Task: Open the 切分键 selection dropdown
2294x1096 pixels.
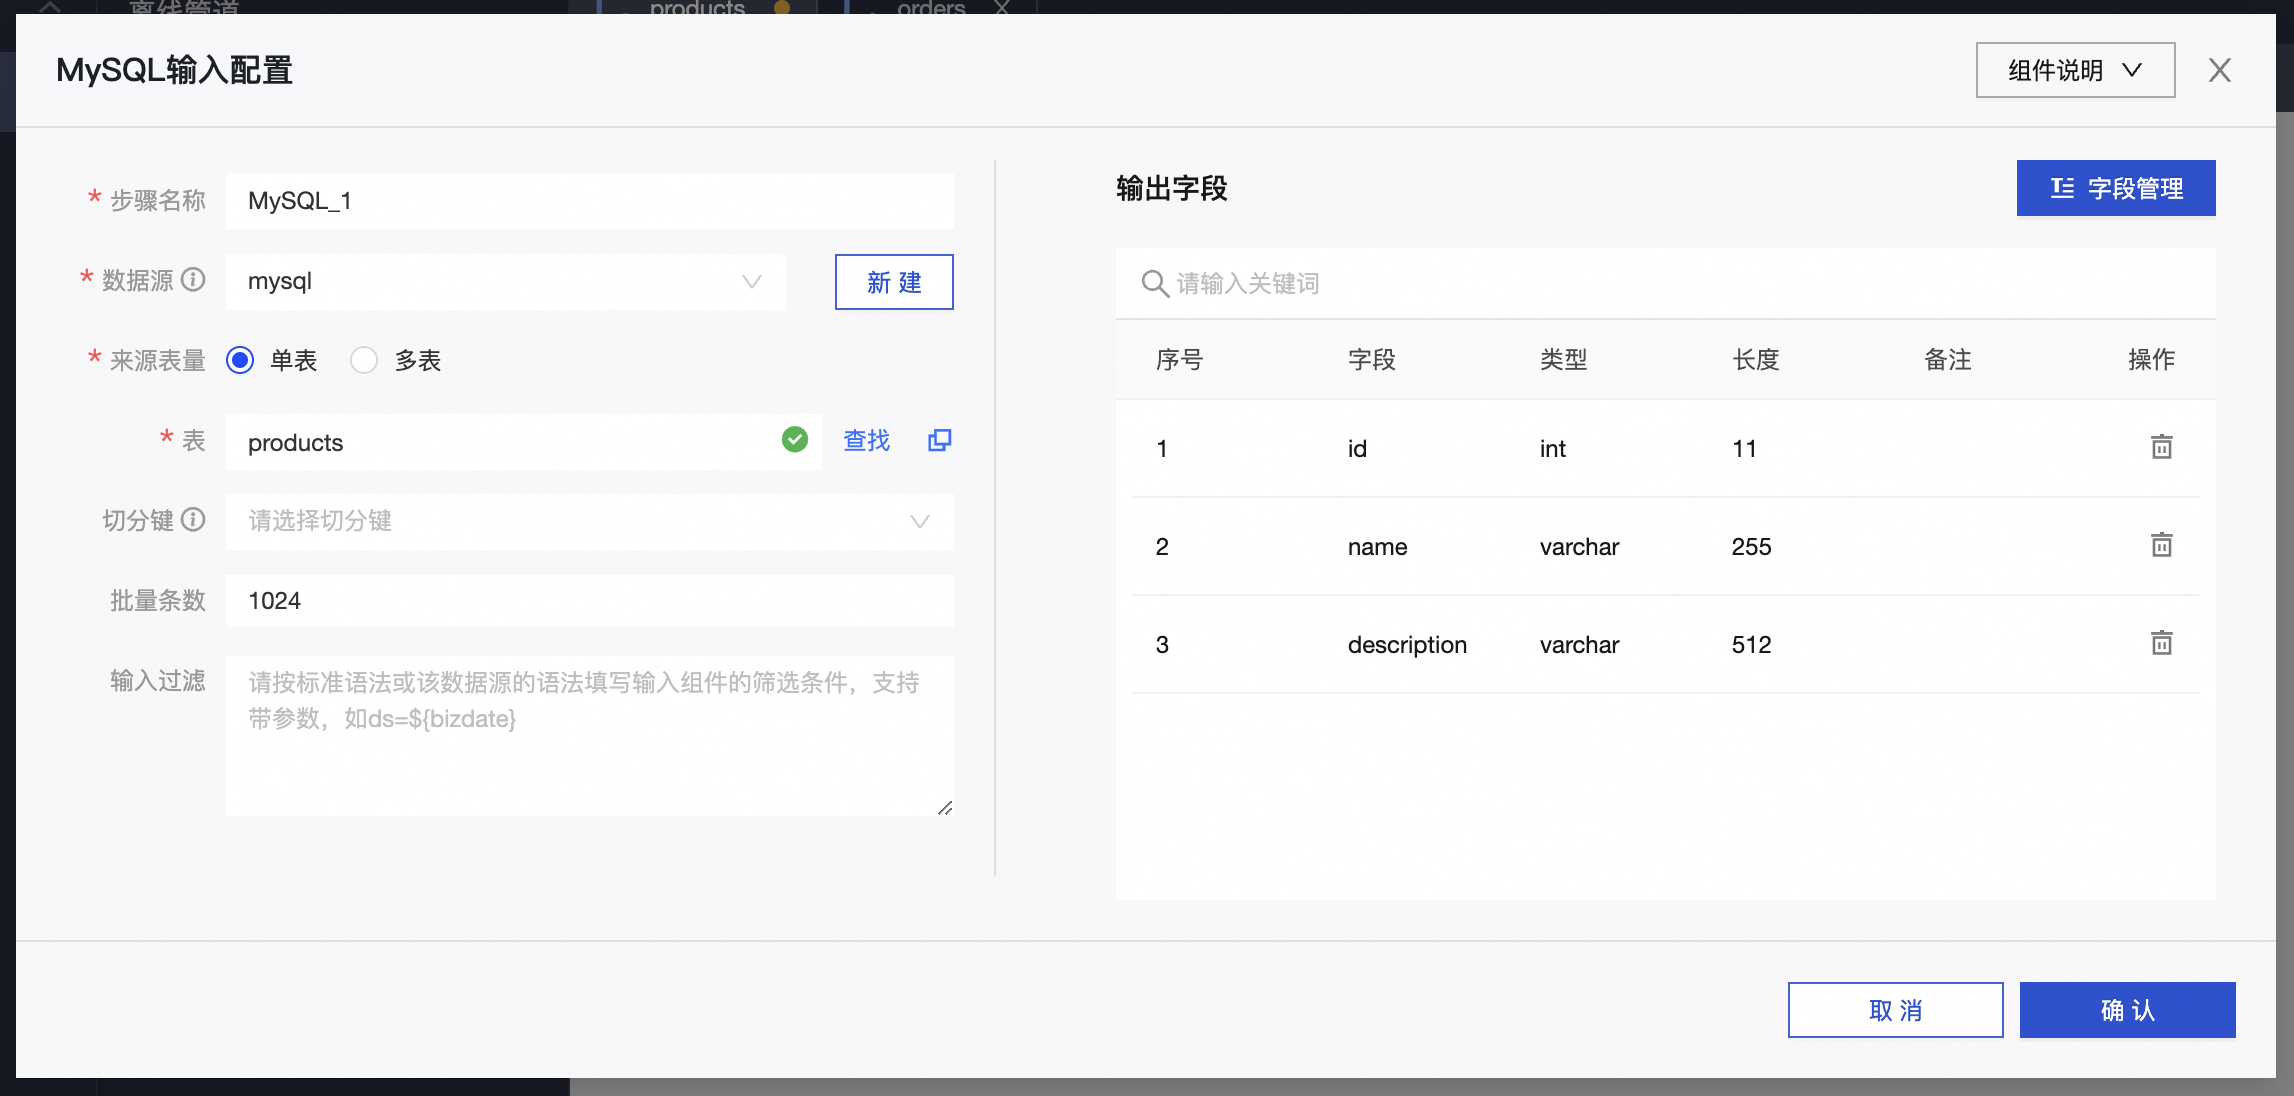Action: click(x=589, y=522)
